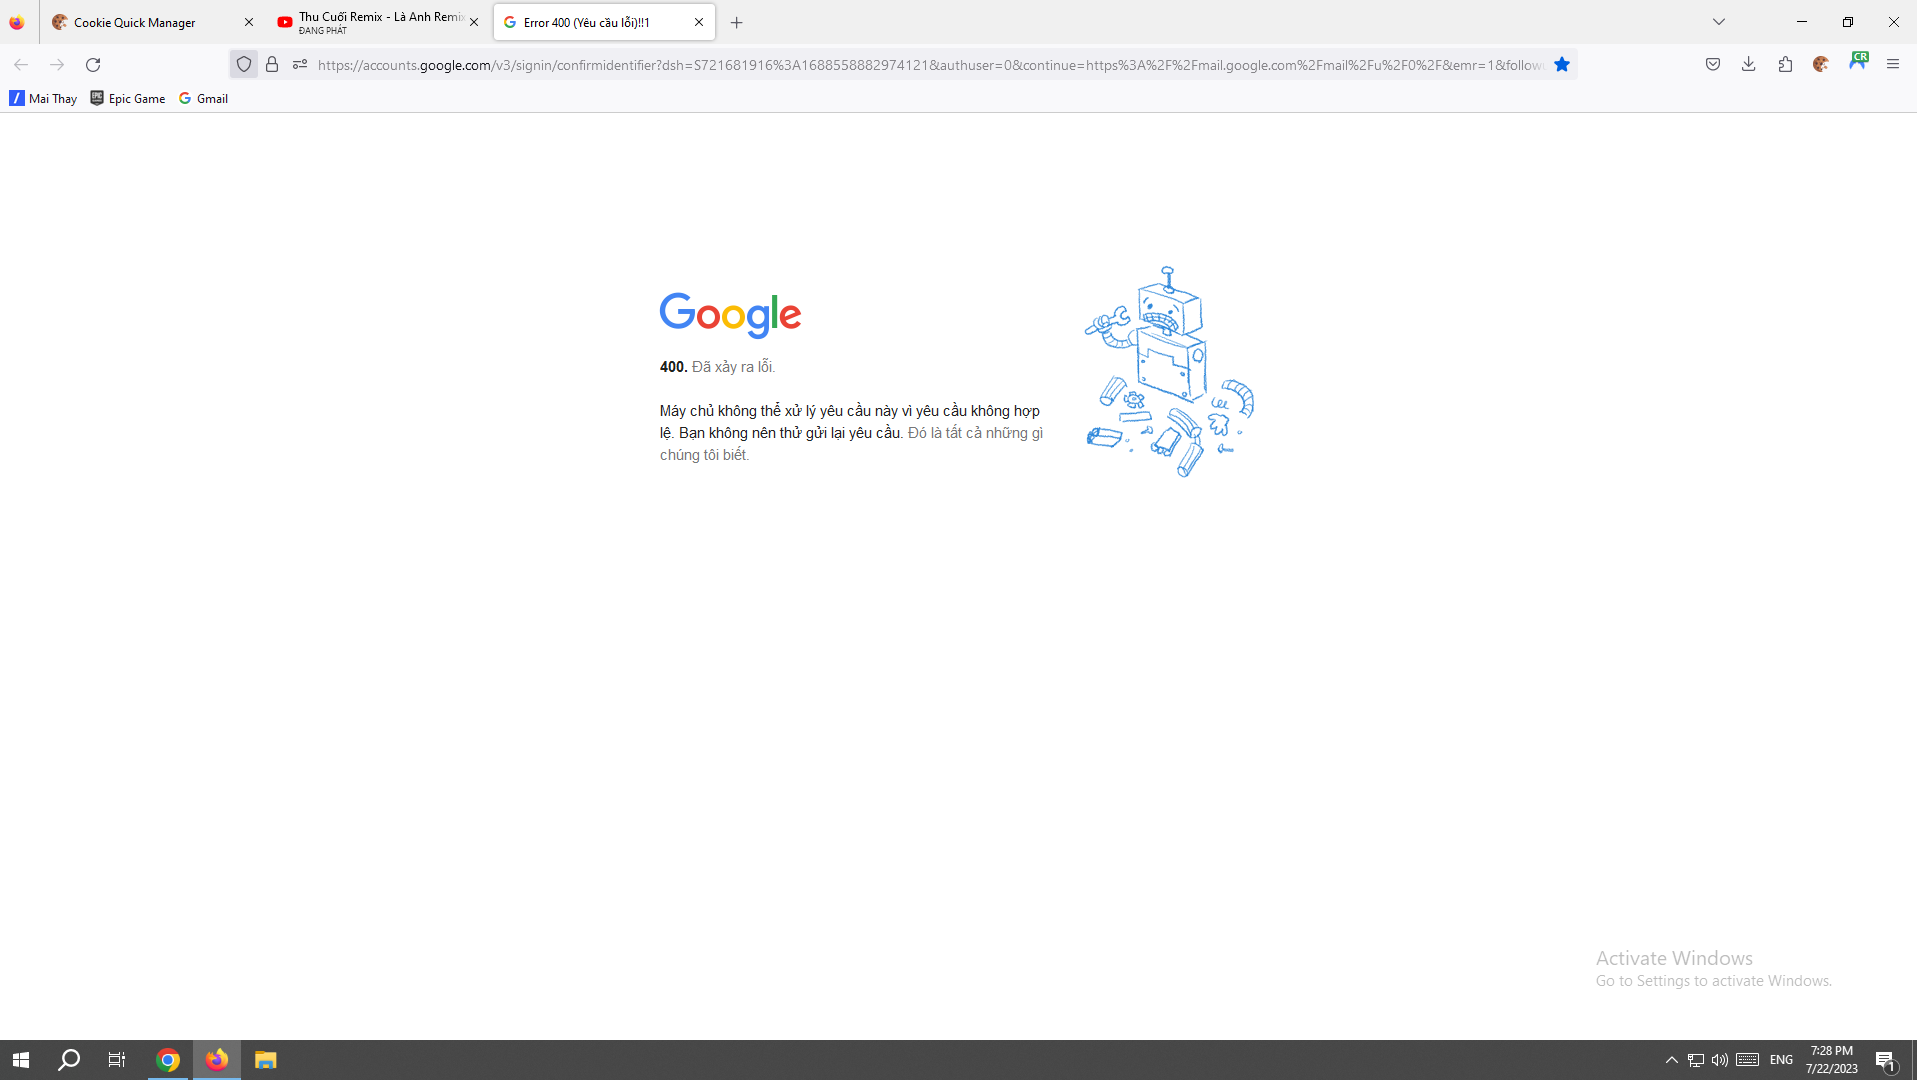The width and height of the screenshot is (1917, 1080).
Task: Show hidden system tray icons
Action: (x=1671, y=1060)
